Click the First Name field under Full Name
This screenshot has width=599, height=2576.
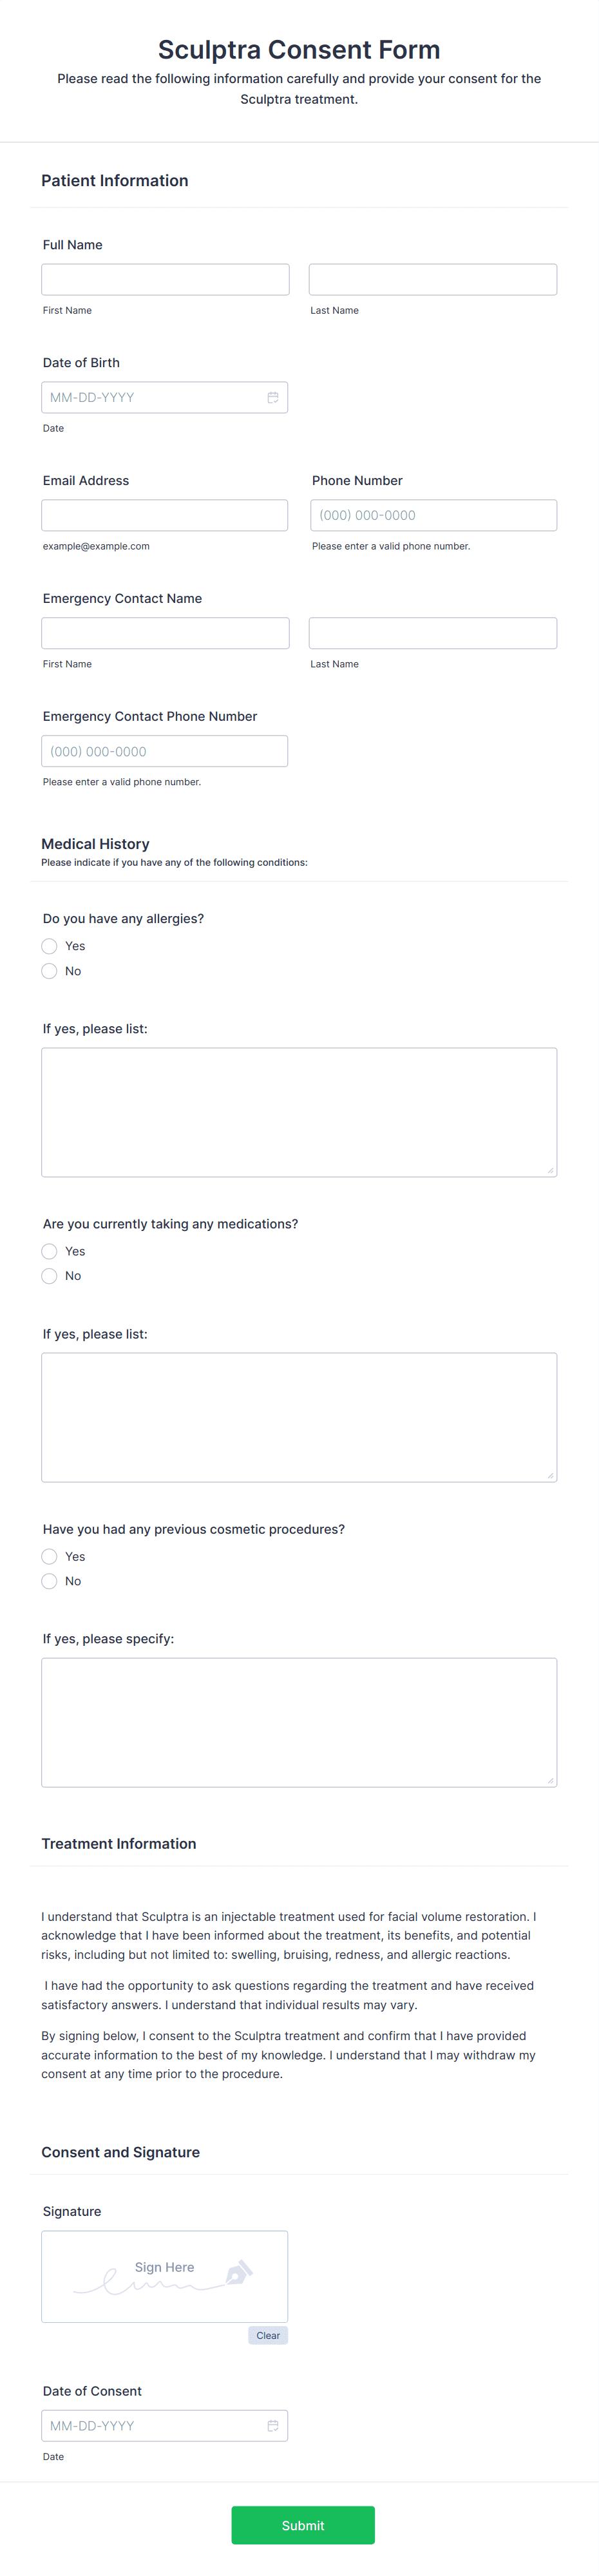point(165,279)
